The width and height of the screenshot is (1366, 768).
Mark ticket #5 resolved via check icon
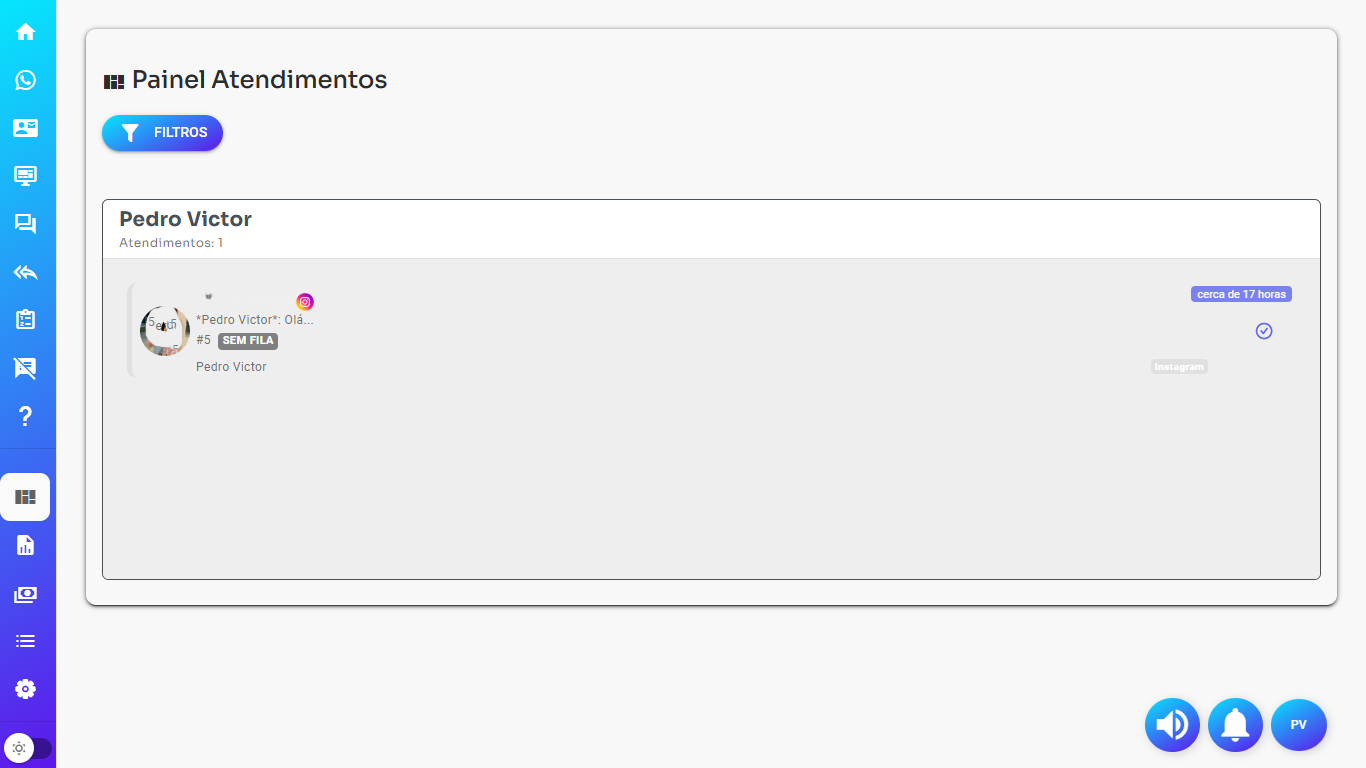pos(1264,331)
